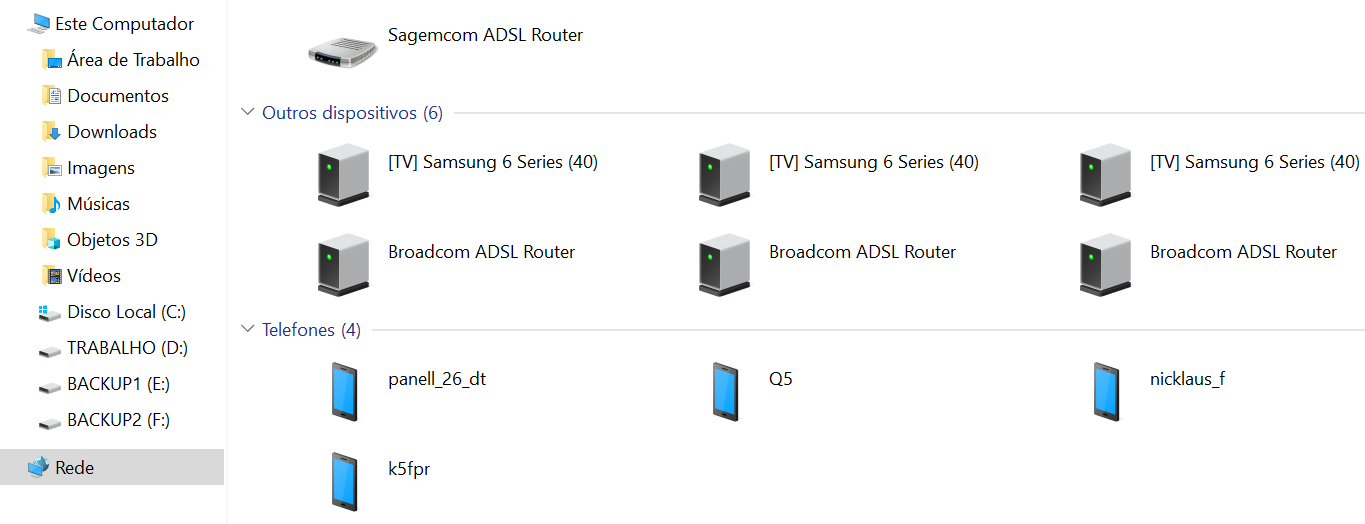Select Disco Local (C:) drive

point(126,312)
